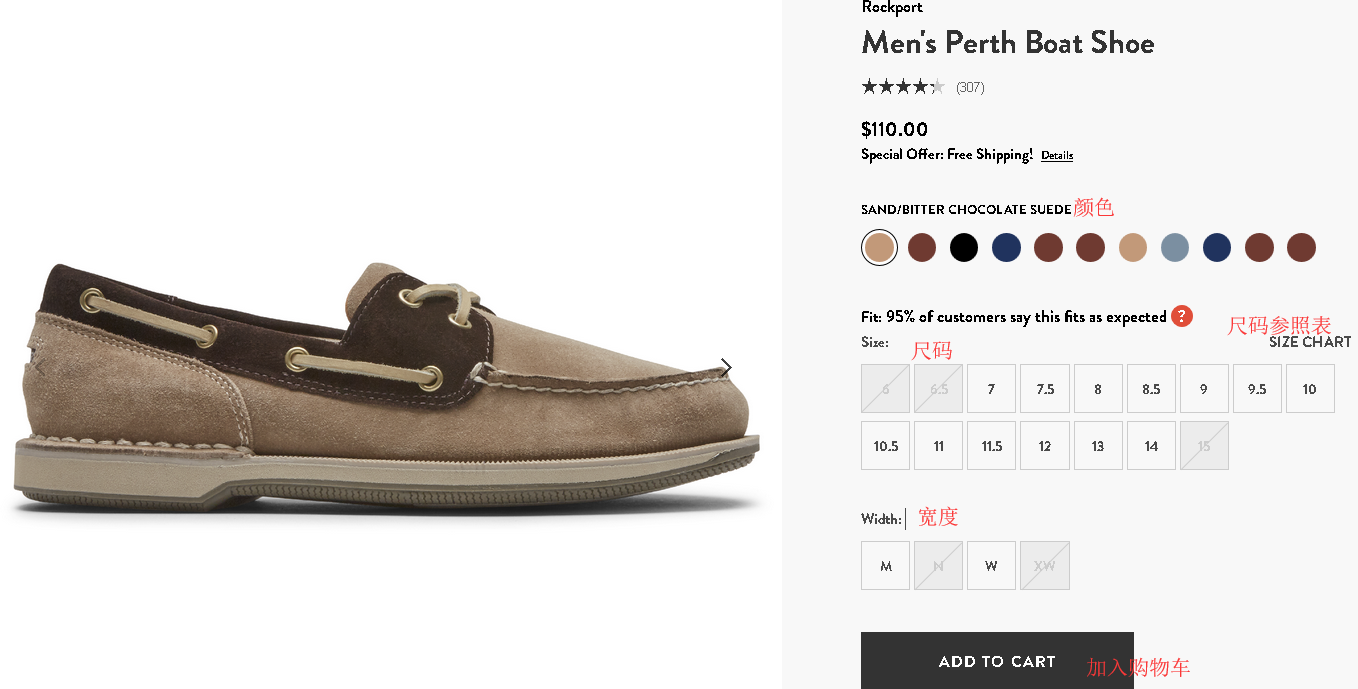Select width W
Viewport: 1358px width, 689px height.
991,566
